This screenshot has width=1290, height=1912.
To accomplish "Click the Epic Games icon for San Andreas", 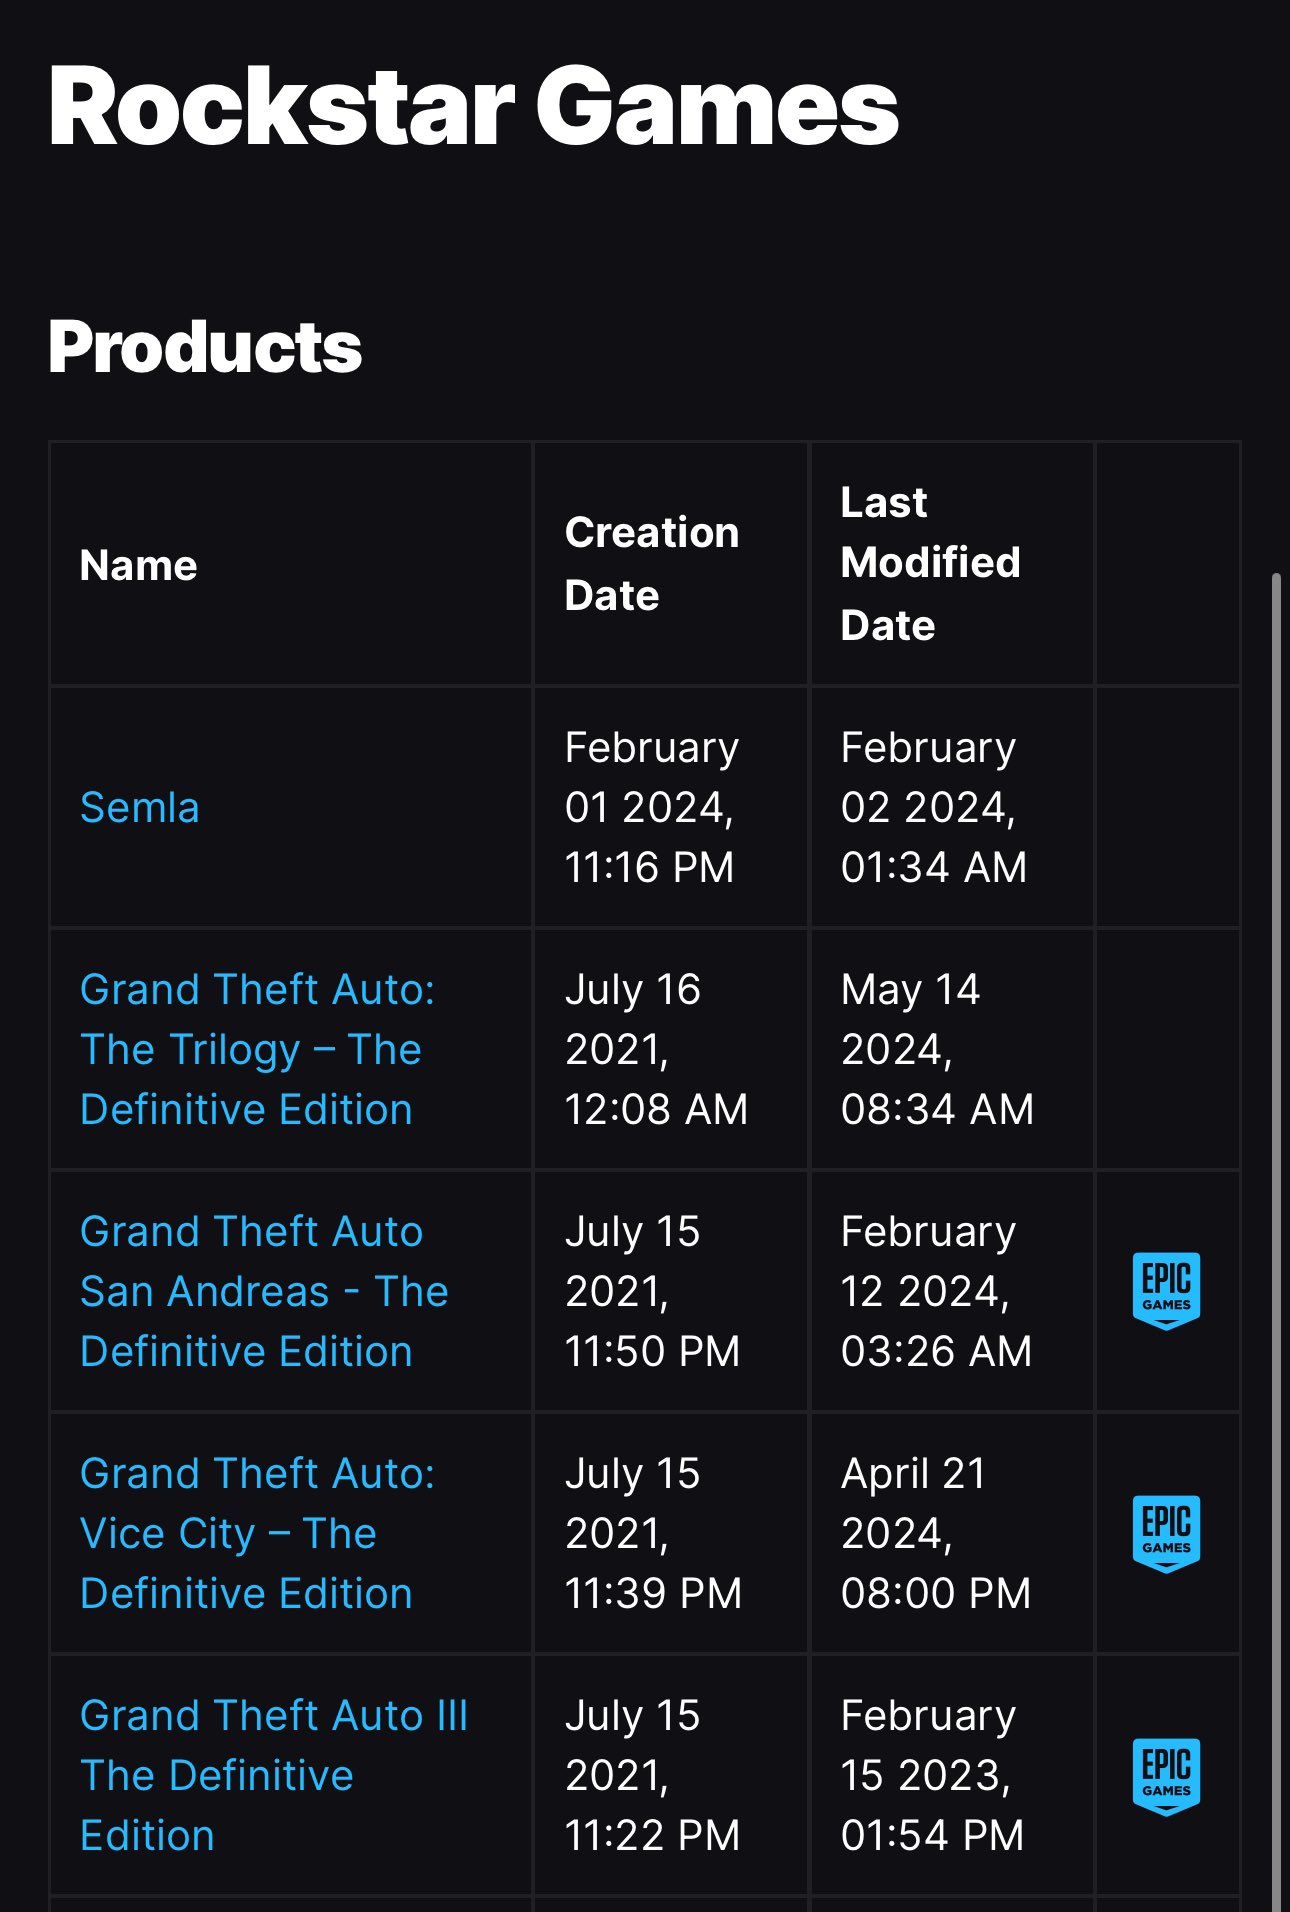I will click(1166, 1291).
